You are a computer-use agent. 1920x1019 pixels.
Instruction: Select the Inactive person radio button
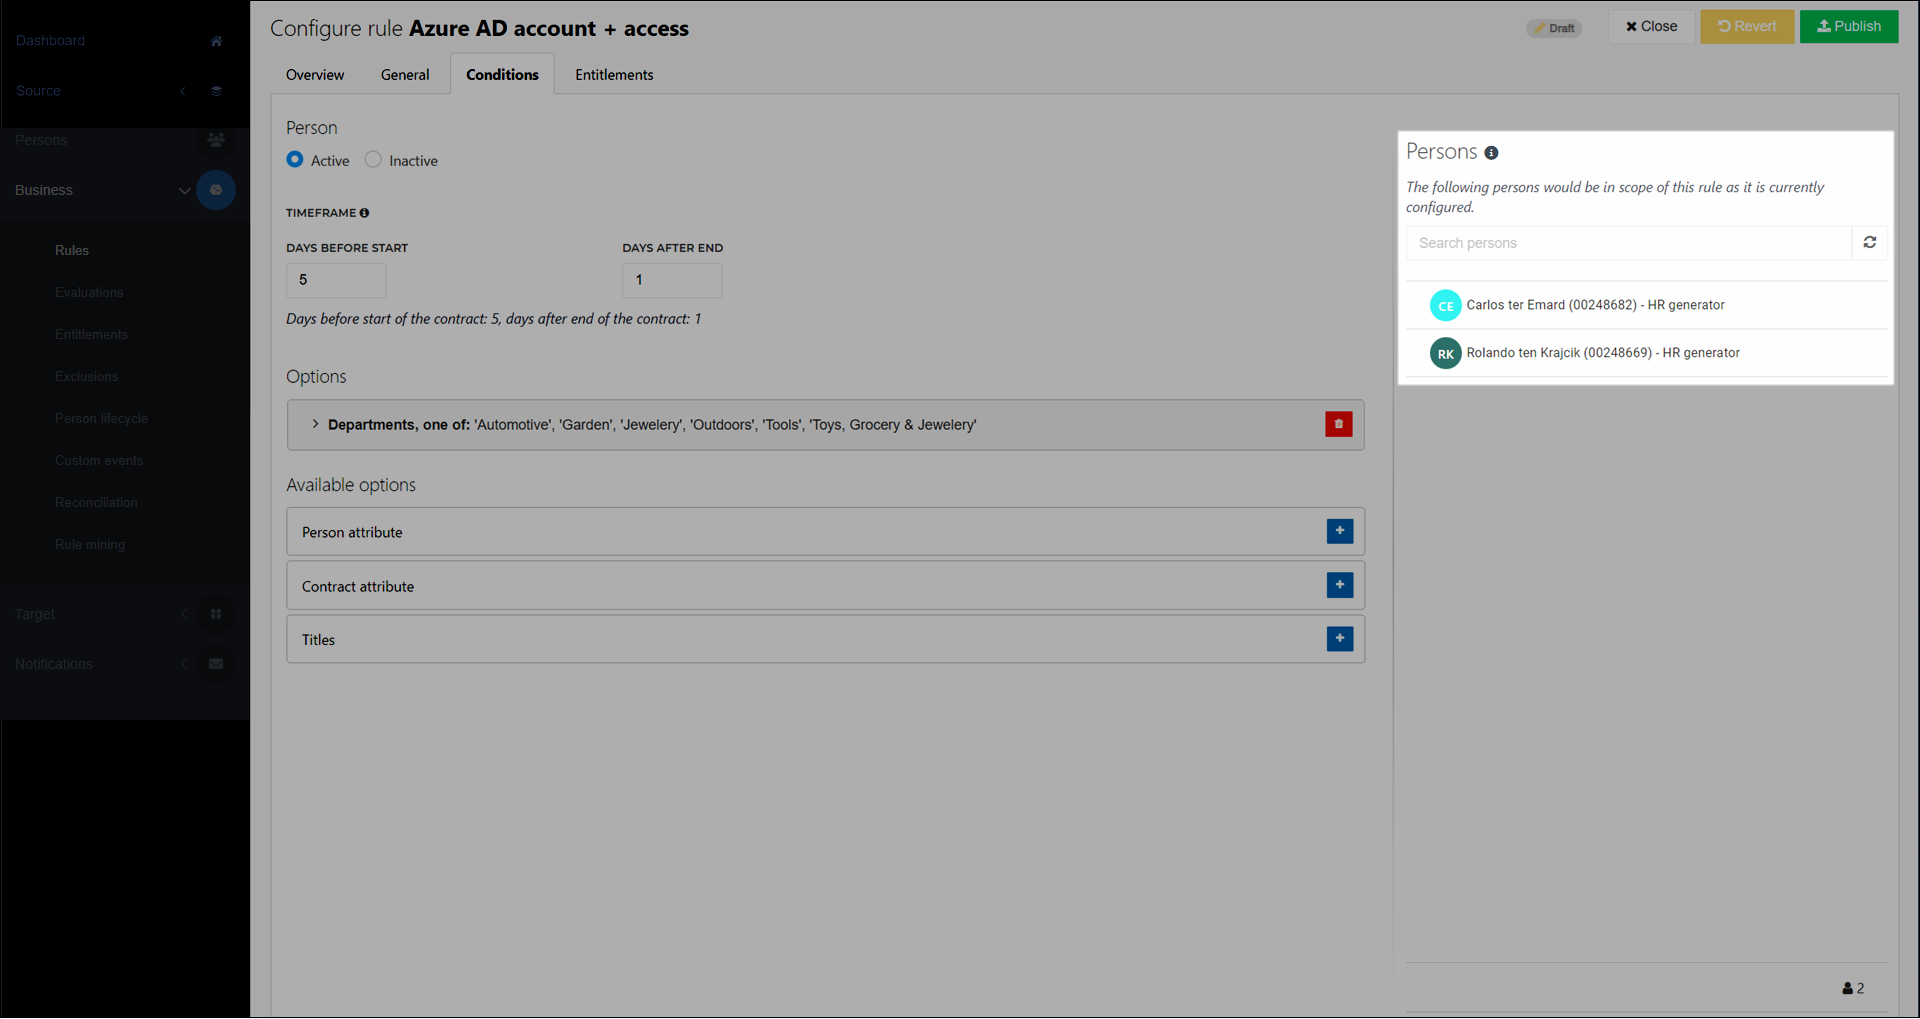click(x=373, y=160)
